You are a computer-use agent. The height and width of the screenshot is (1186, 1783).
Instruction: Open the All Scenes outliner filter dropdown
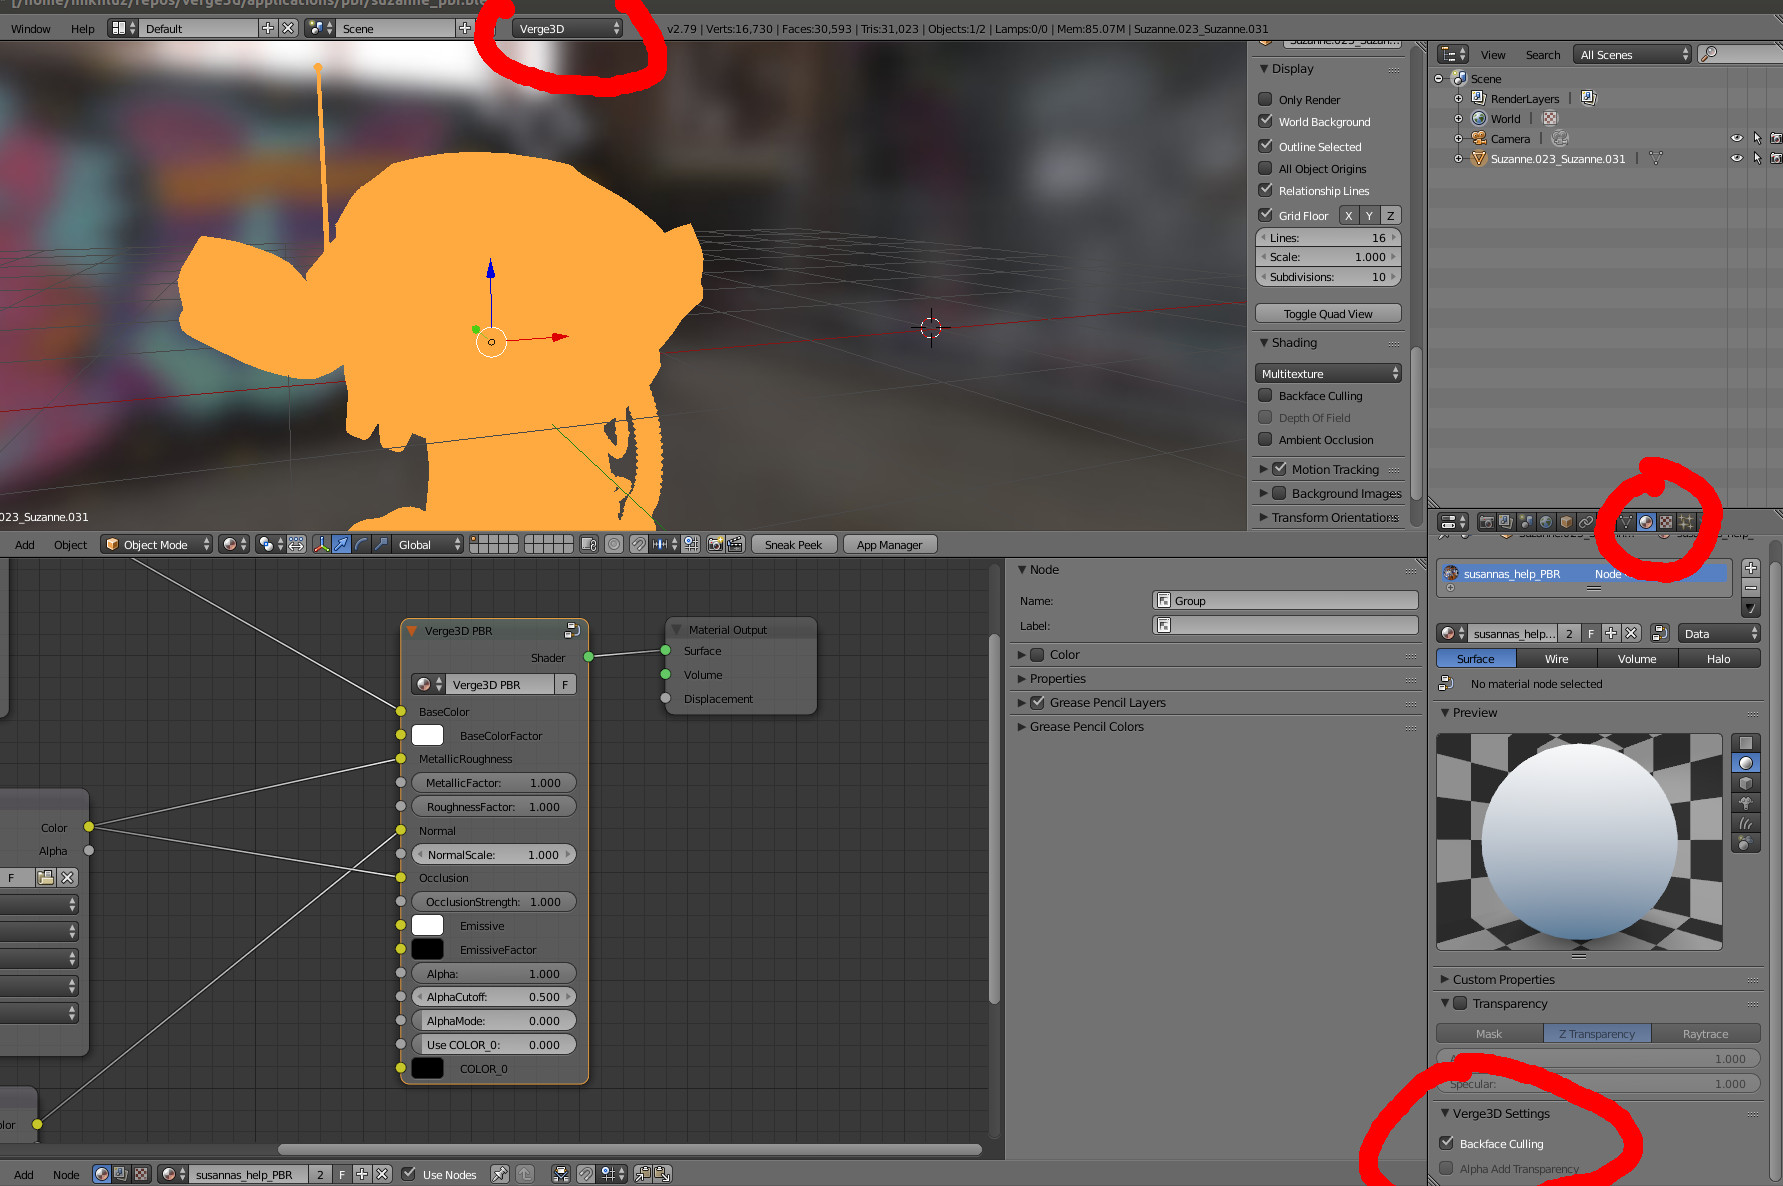1632,54
